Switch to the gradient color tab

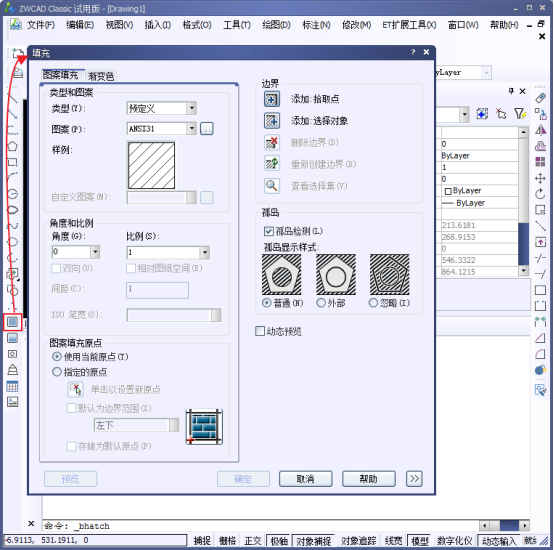[101, 76]
